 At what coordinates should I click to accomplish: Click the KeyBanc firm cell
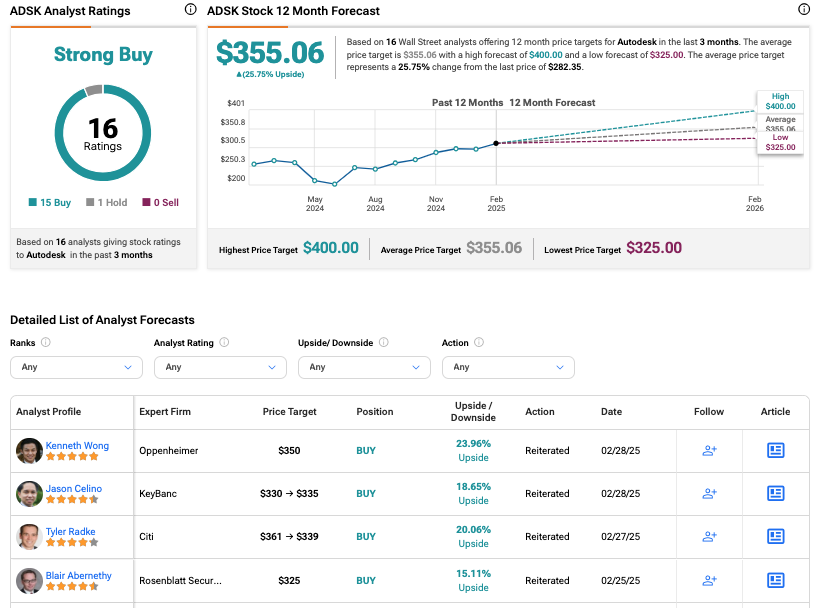tap(158, 493)
